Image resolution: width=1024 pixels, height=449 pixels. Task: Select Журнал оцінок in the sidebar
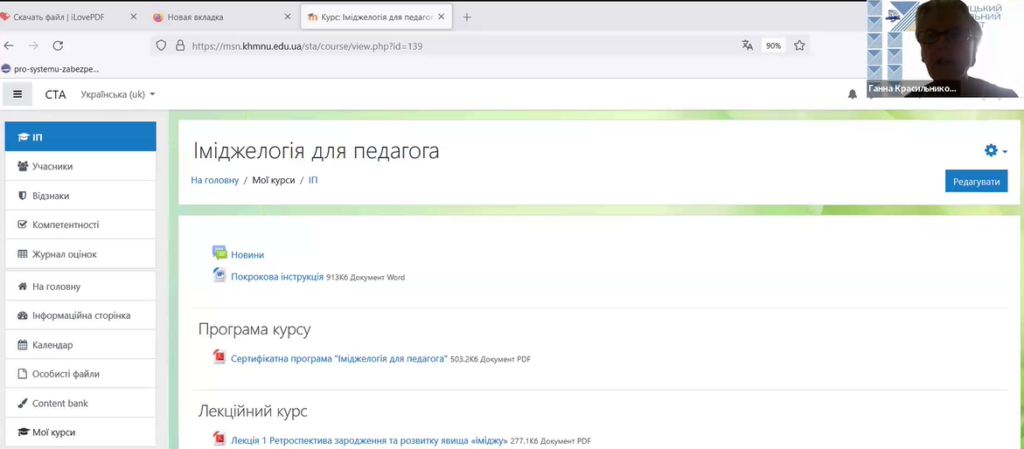click(x=64, y=254)
